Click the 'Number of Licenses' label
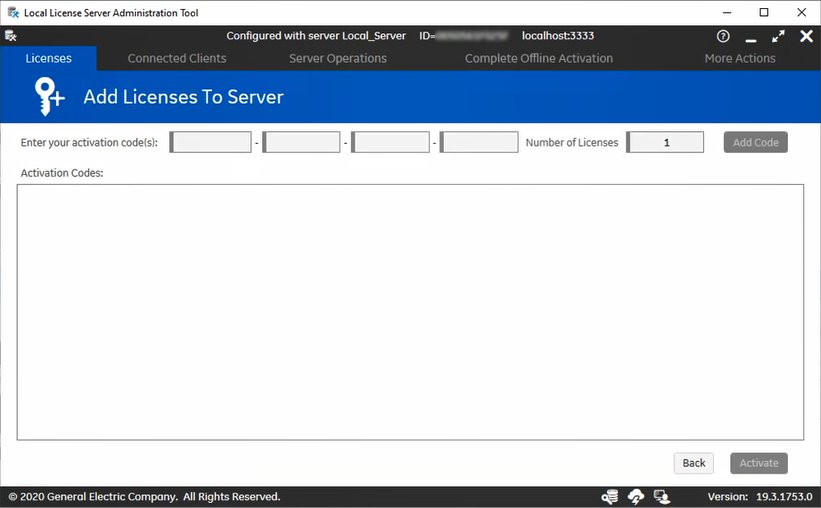Image resolution: width=821 pixels, height=508 pixels. (572, 142)
